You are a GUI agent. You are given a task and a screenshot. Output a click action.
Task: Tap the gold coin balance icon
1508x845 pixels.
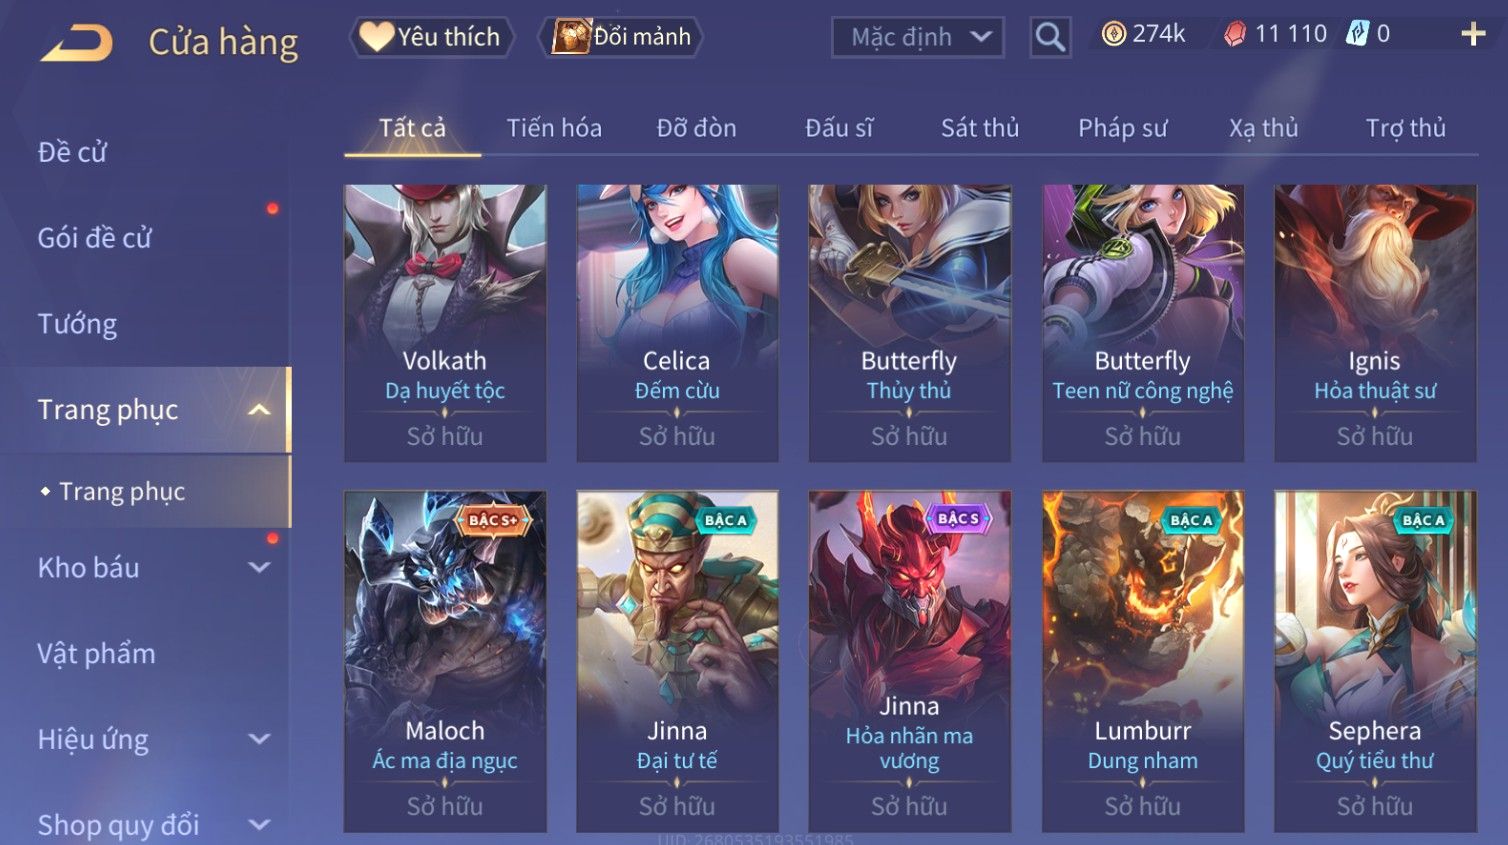tap(1113, 34)
